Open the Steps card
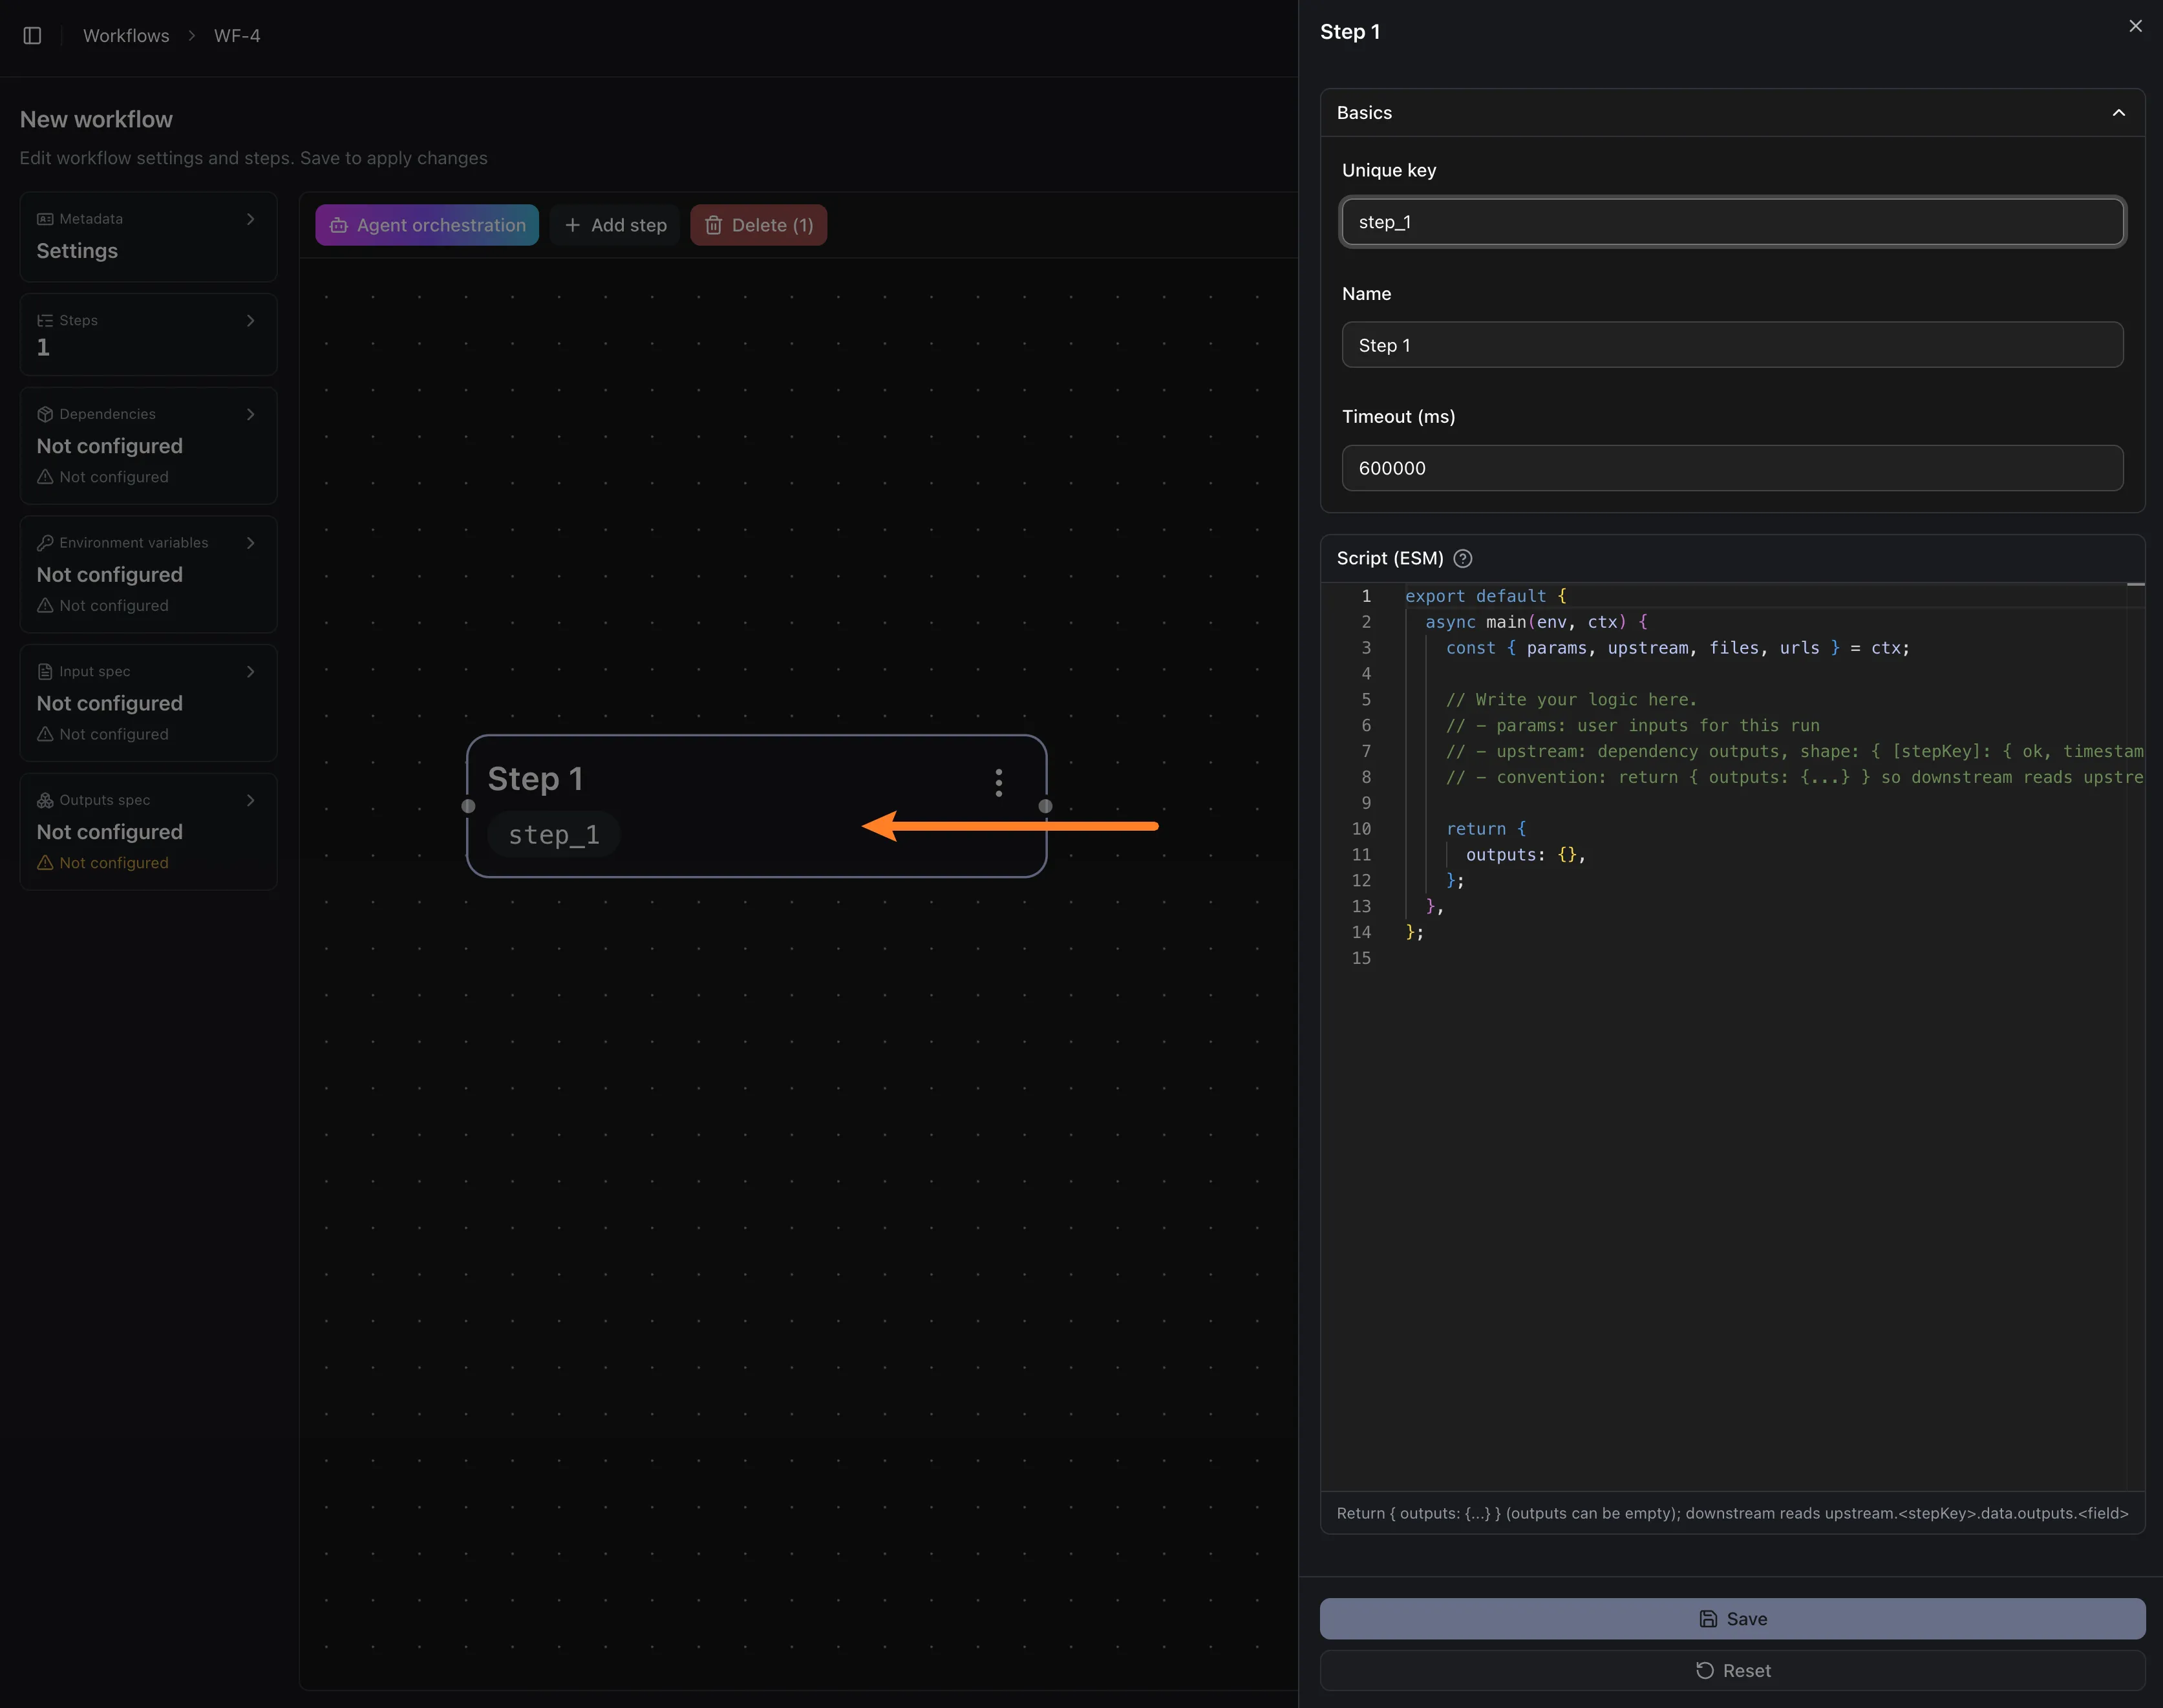The image size is (2163, 1708). pyautogui.click(x=148, y=334)
